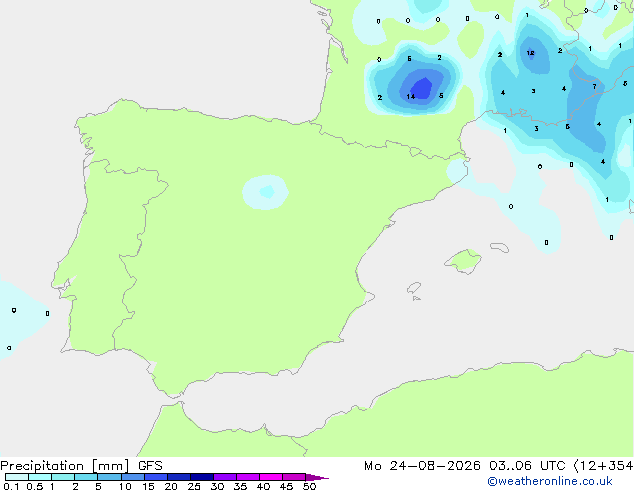
Task: Click the legend tick label '0.1'
Action: (x=11, y=486)
